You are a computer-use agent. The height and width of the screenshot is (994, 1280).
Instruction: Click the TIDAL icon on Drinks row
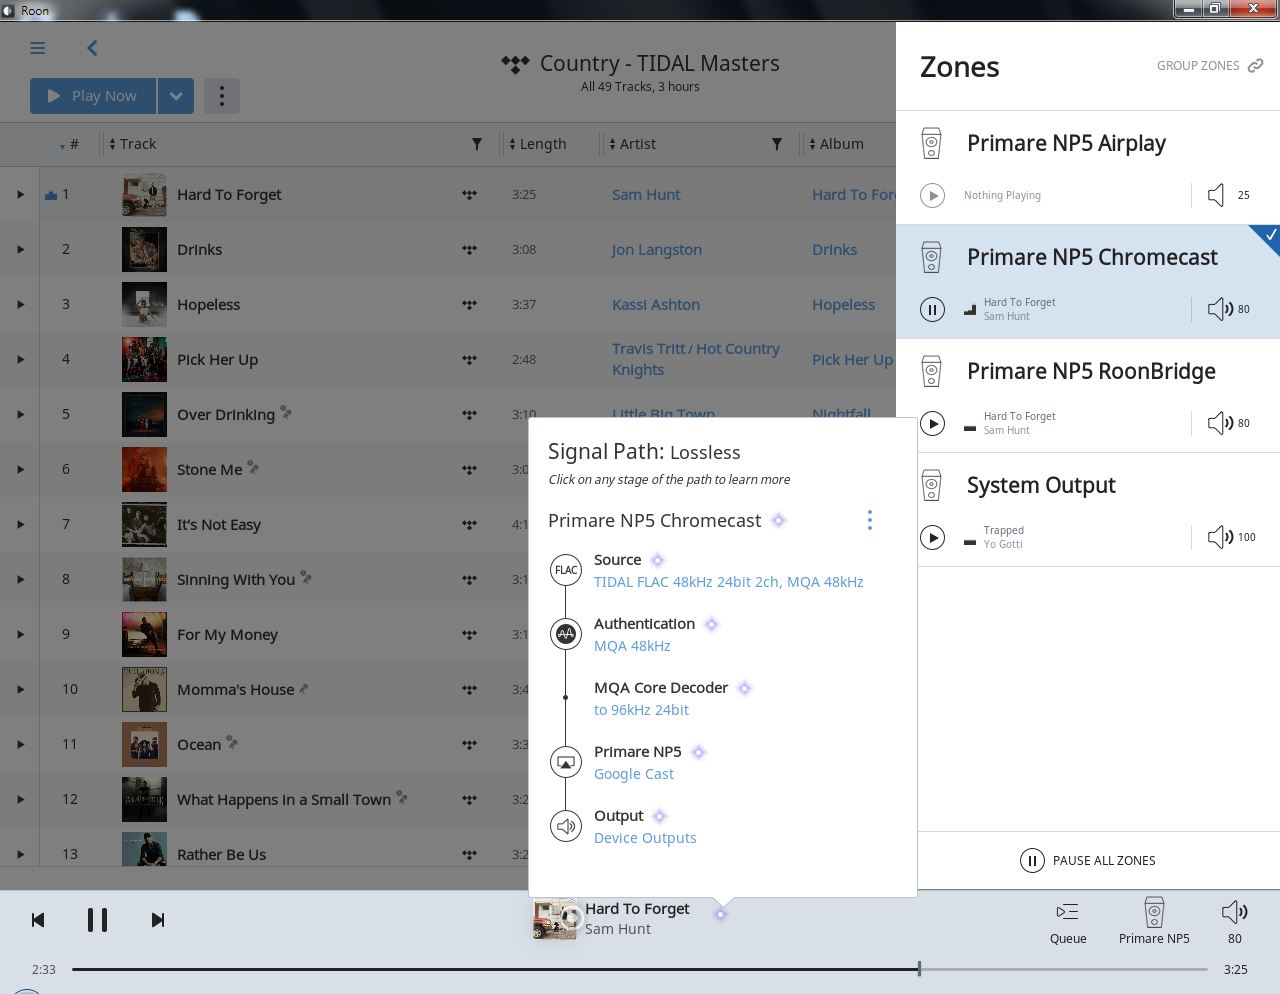(x=469, y=250)
